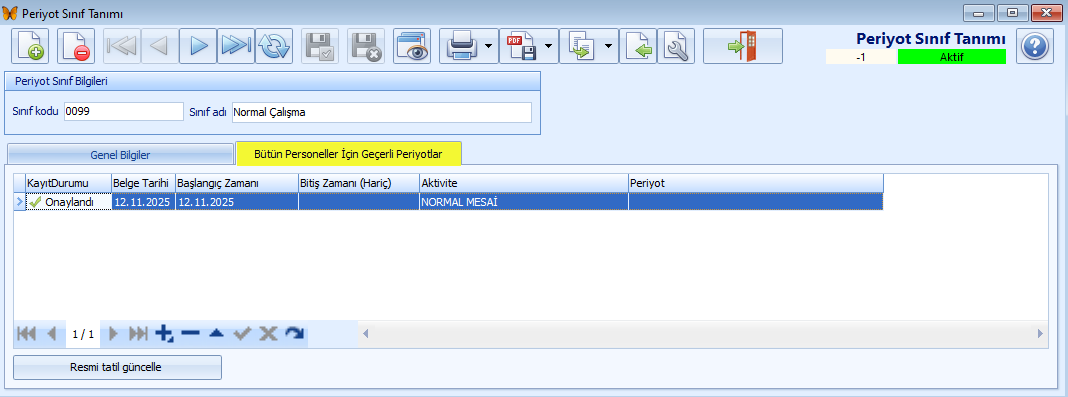Open help with the question mark icon
Screen dimensions: 1068x397
[1035, 46]
